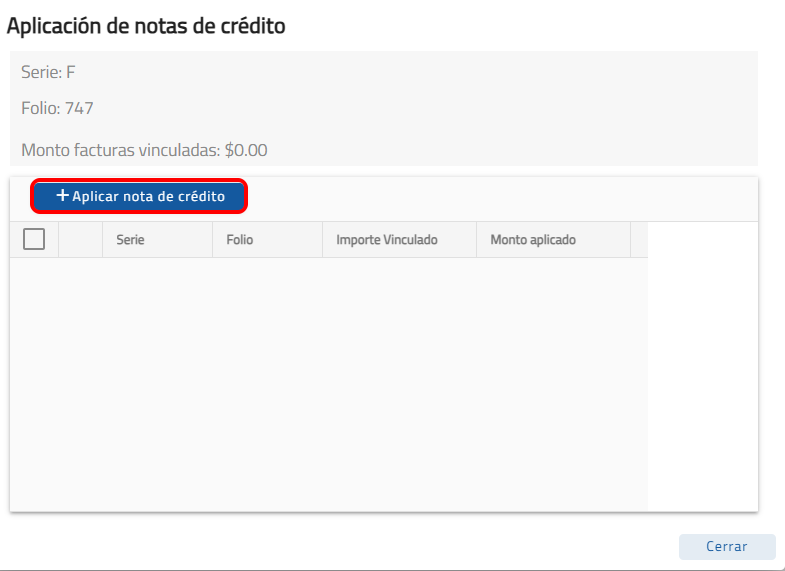Click the 'Aplicación de notas de crédito' title

pos(146,26)
